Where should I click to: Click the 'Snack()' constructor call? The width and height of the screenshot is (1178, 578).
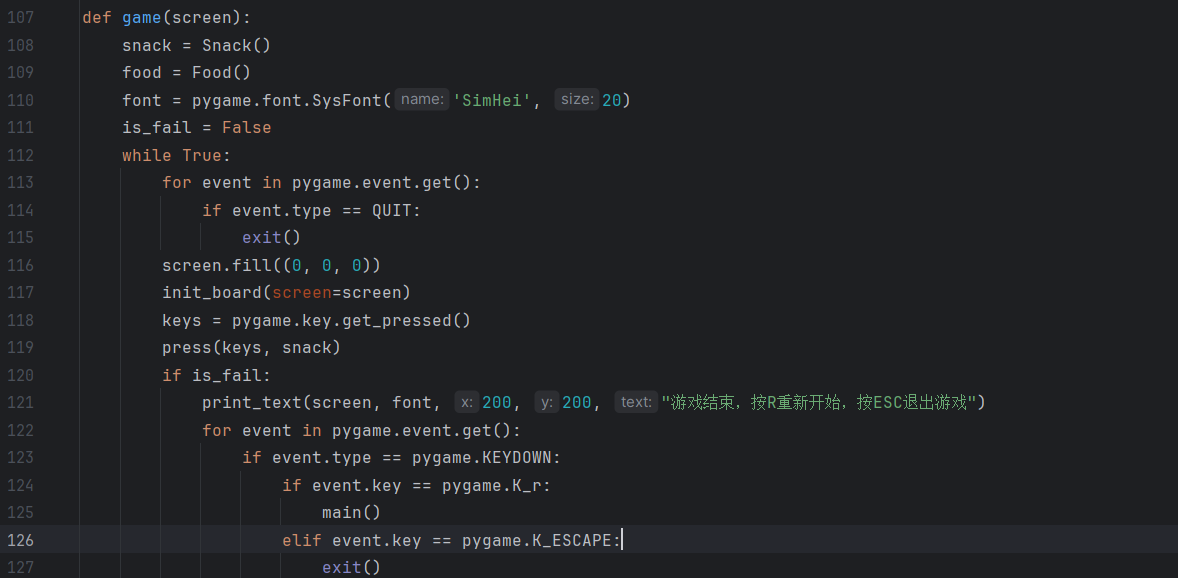(x=236, y=45)
